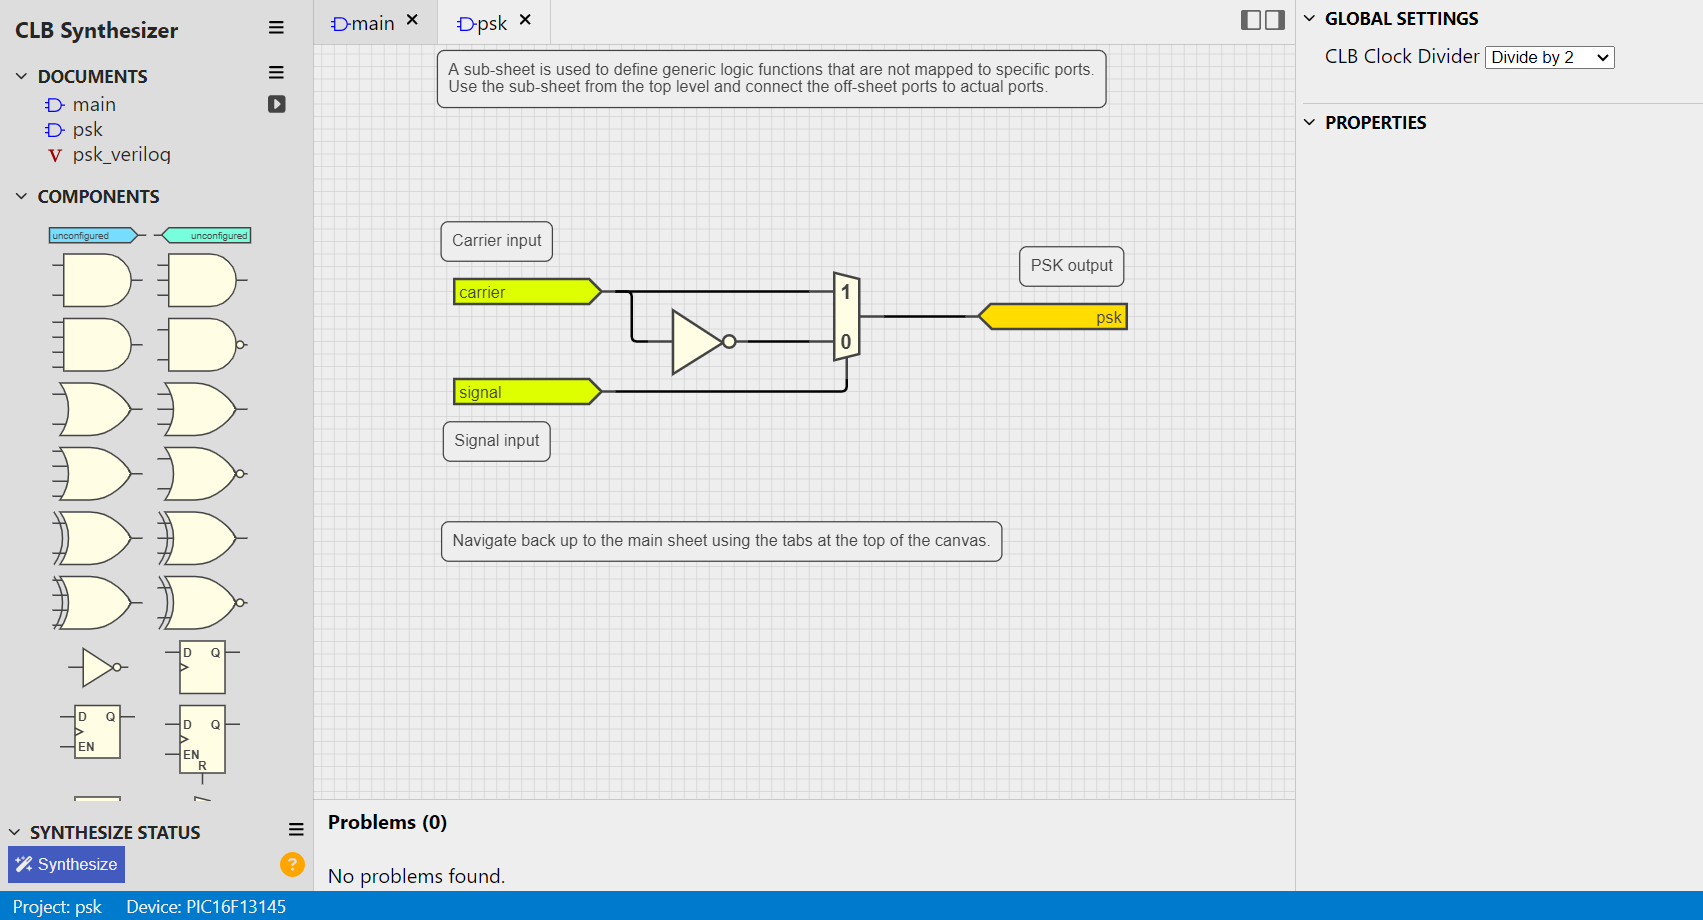
Task: Select the NOT inverter in the Components palette
Action: (x=99, y=667)
